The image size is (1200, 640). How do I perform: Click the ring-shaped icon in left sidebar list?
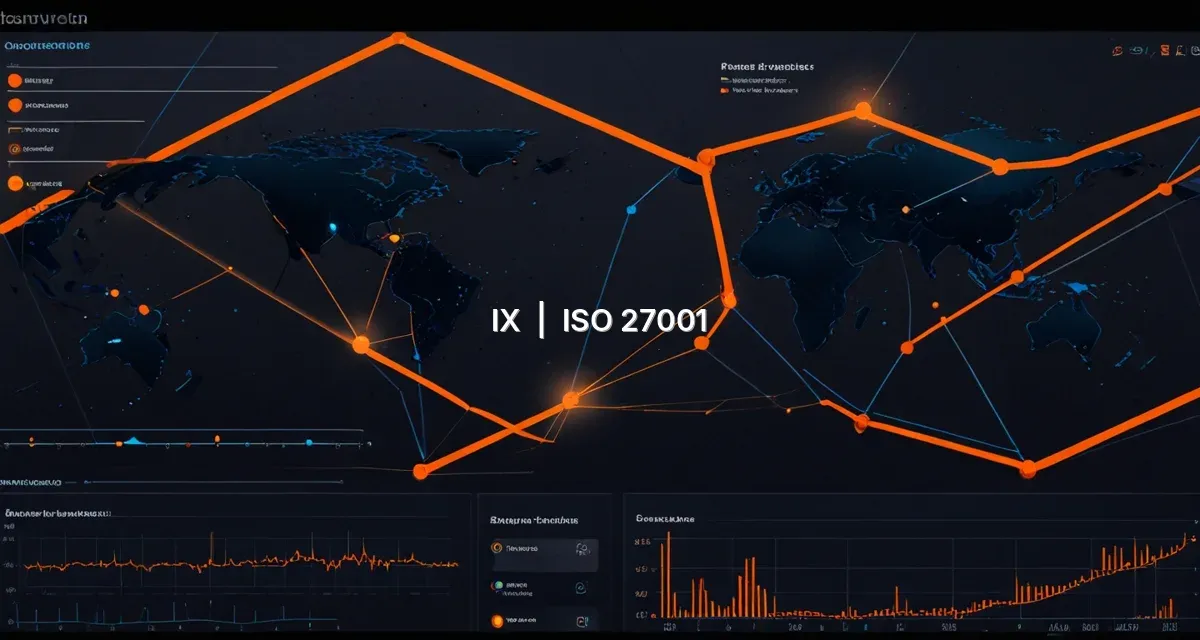point(14,149)
